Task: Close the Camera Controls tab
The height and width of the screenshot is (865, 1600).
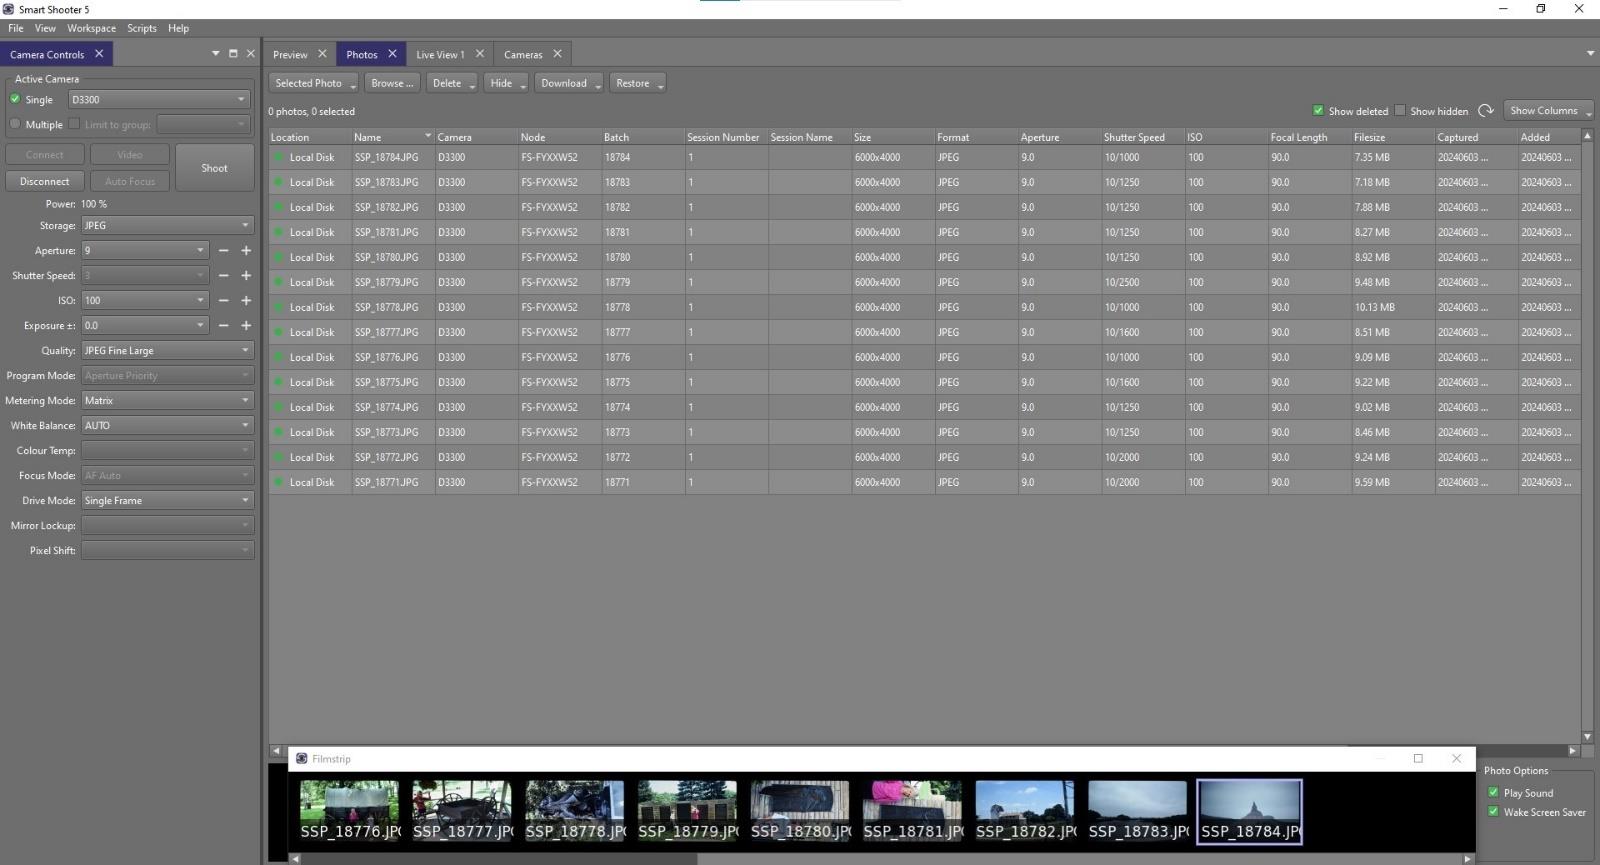Action: click(99, 54)
